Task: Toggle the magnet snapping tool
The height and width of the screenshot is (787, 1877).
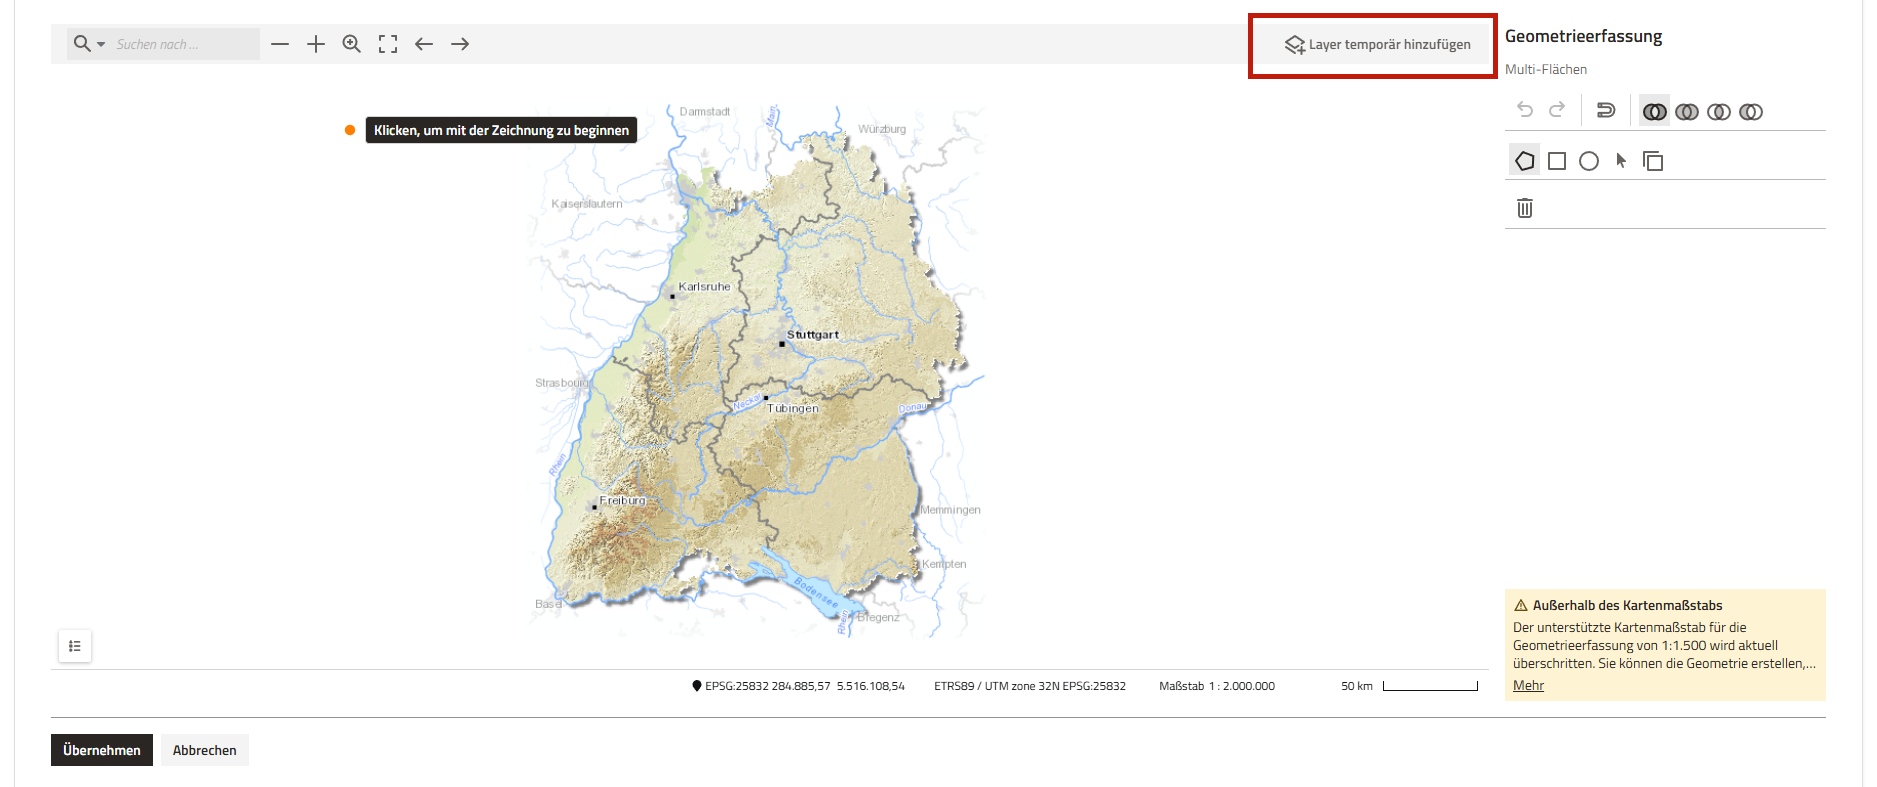Action: click(1605, 111)
